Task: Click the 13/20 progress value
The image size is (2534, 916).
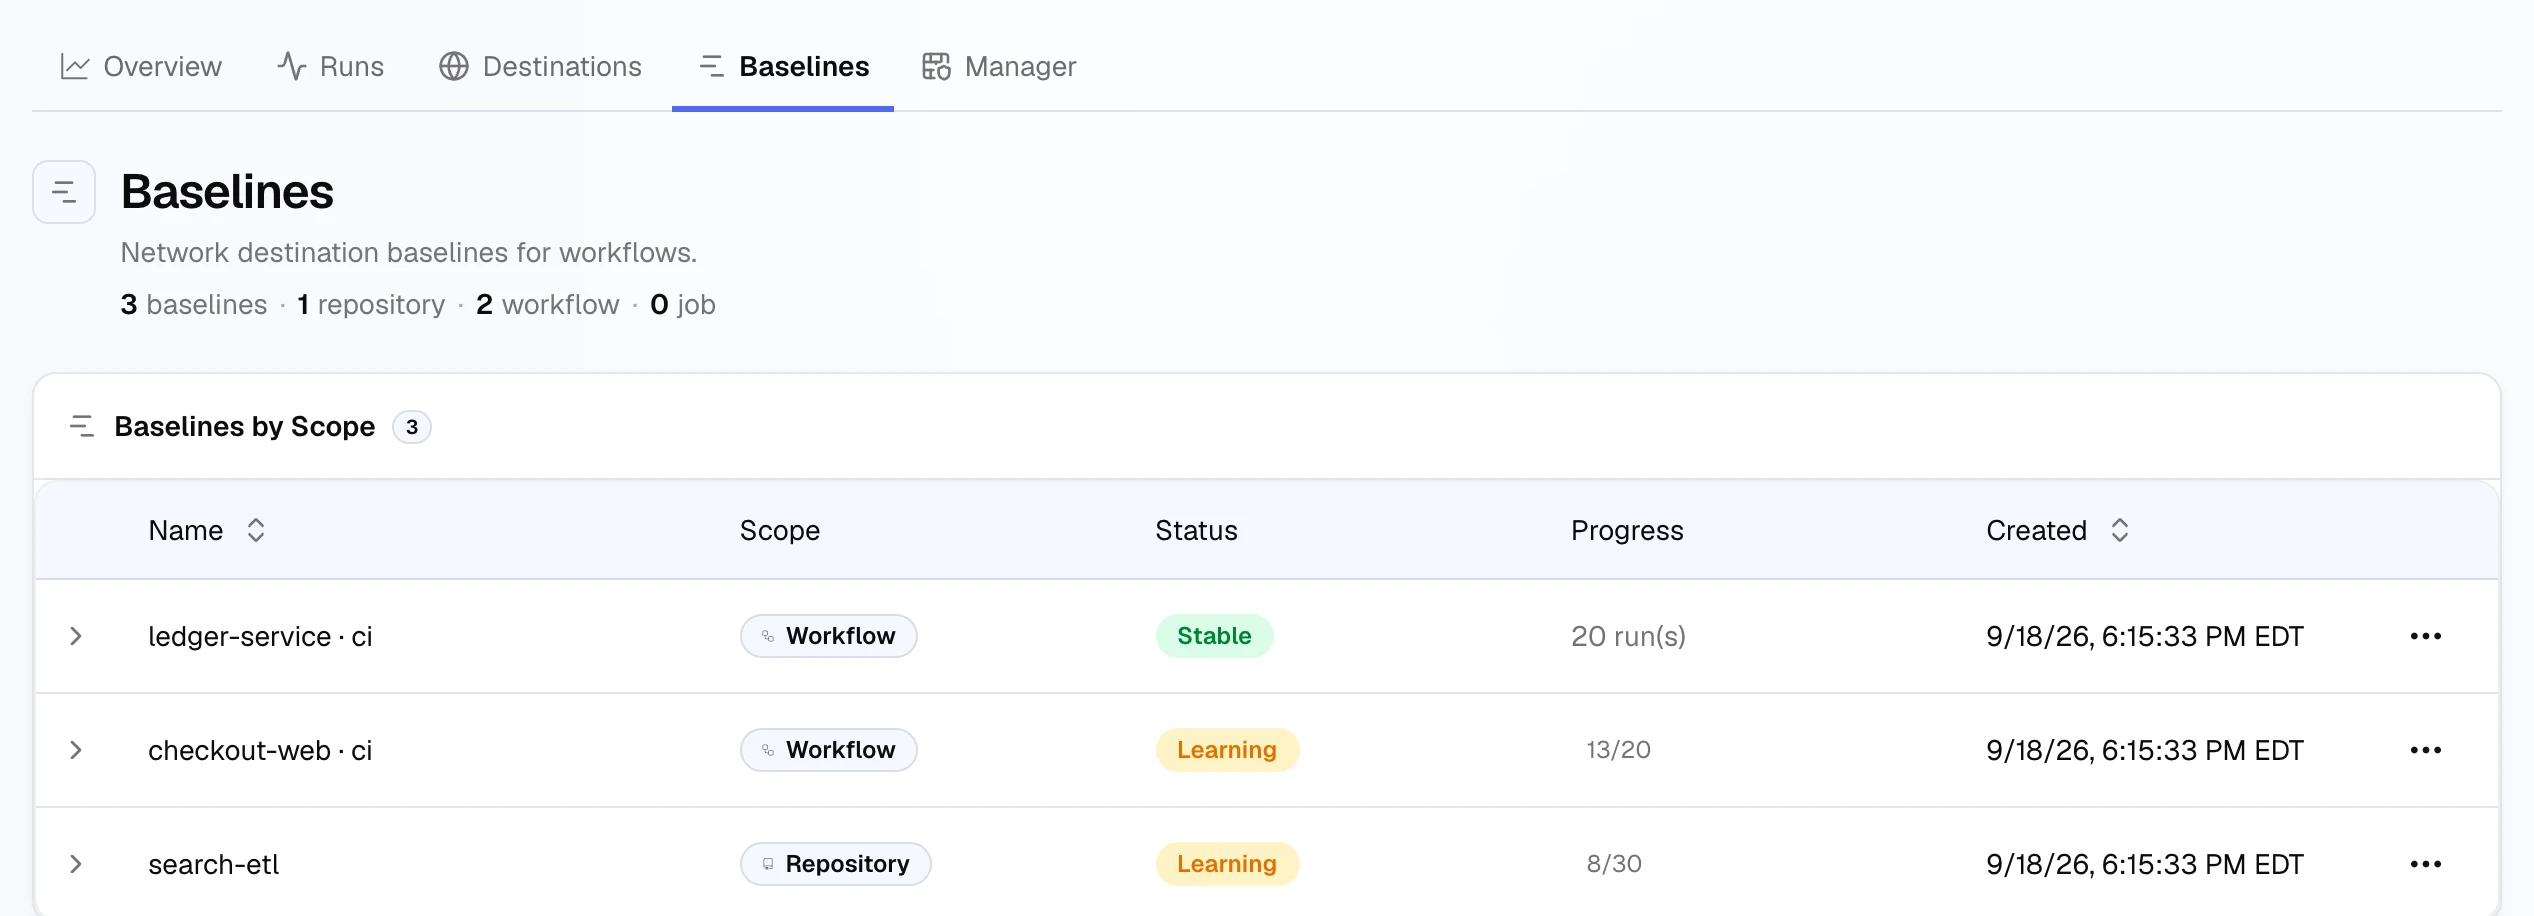Action: click(1618, 750)
